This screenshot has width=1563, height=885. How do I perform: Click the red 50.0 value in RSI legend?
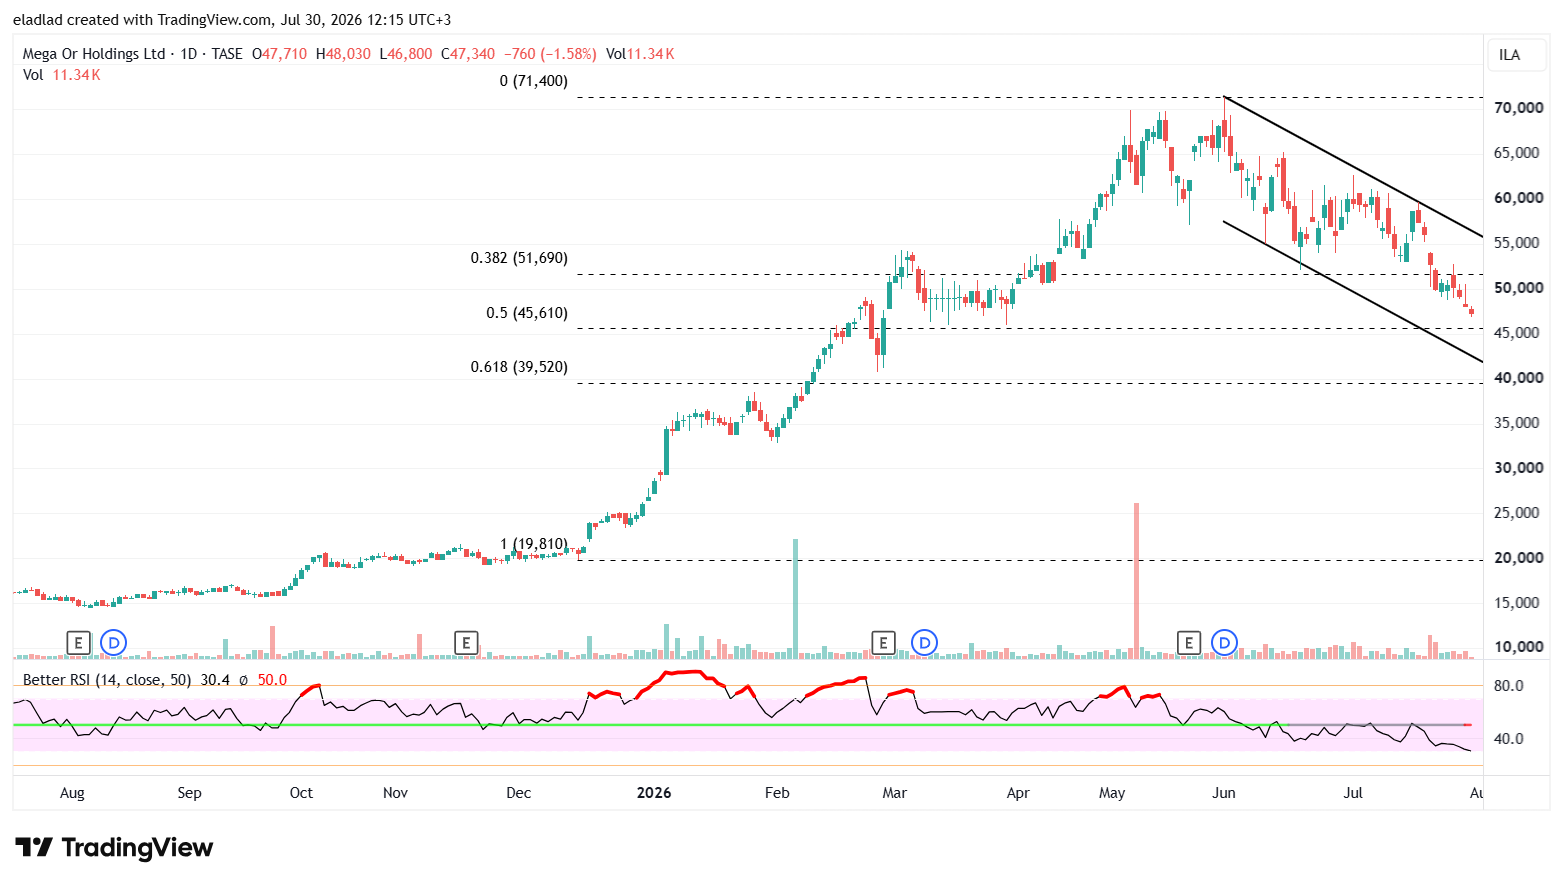tap(272, 680)
